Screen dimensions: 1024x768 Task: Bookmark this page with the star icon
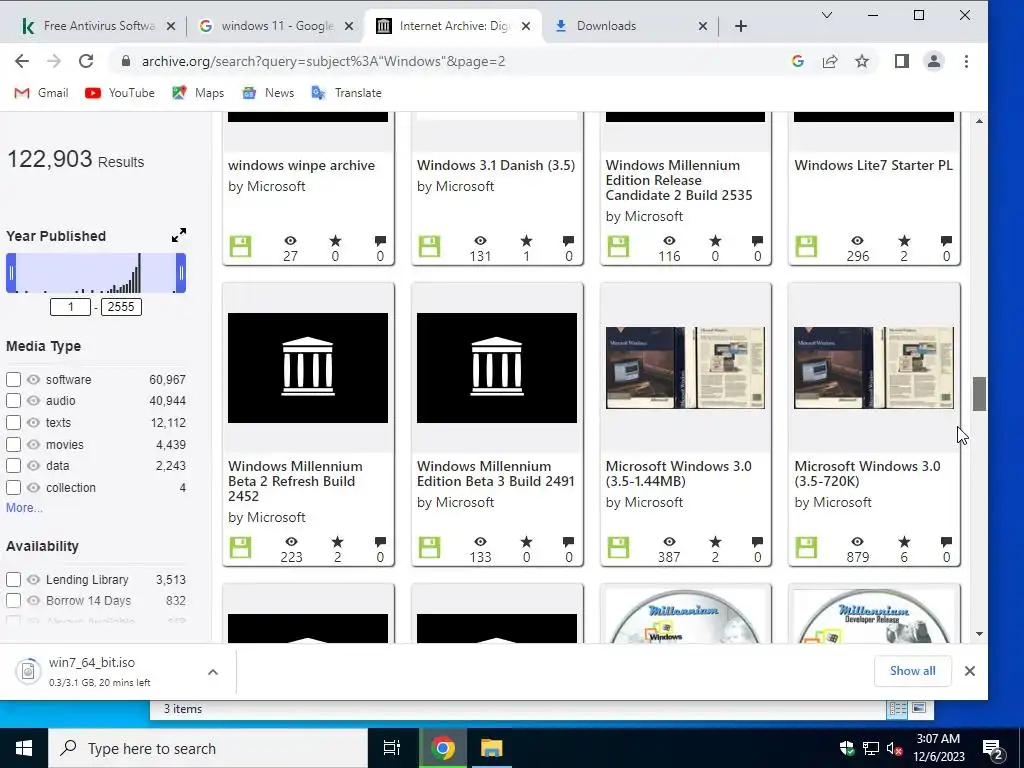pos(862,61)
